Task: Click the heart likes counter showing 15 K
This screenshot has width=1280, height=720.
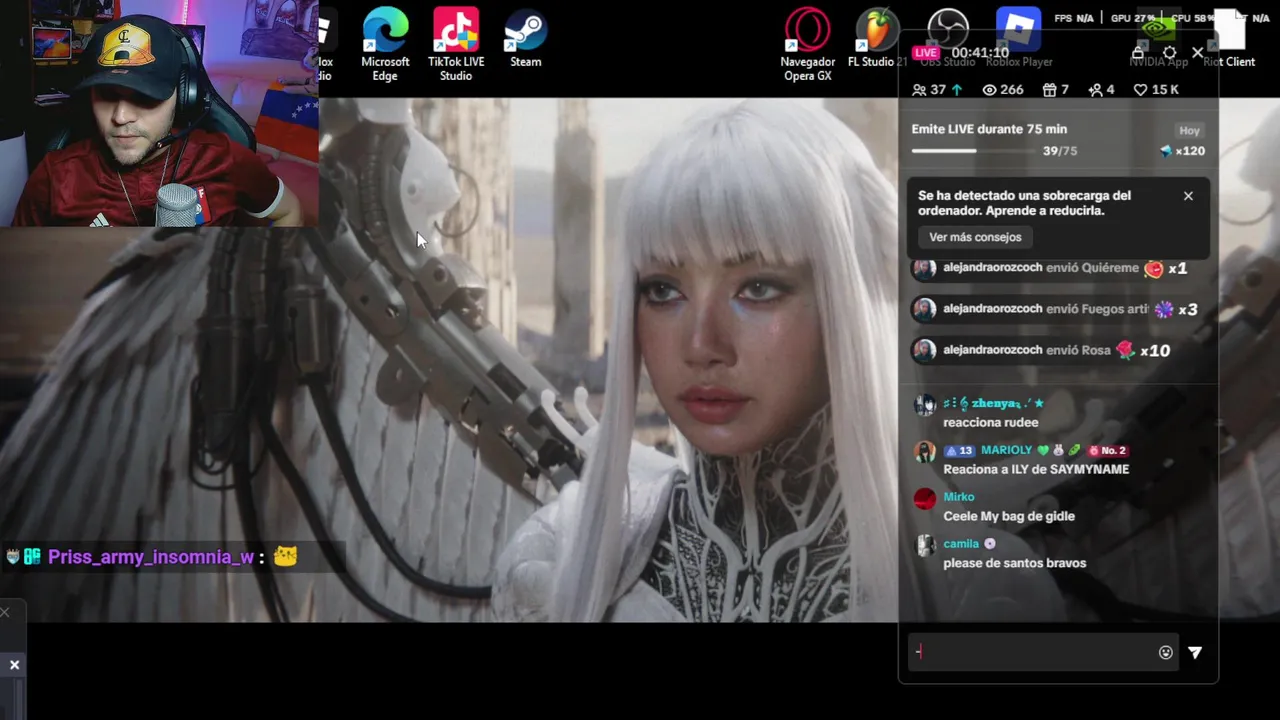Action: 1156,90
